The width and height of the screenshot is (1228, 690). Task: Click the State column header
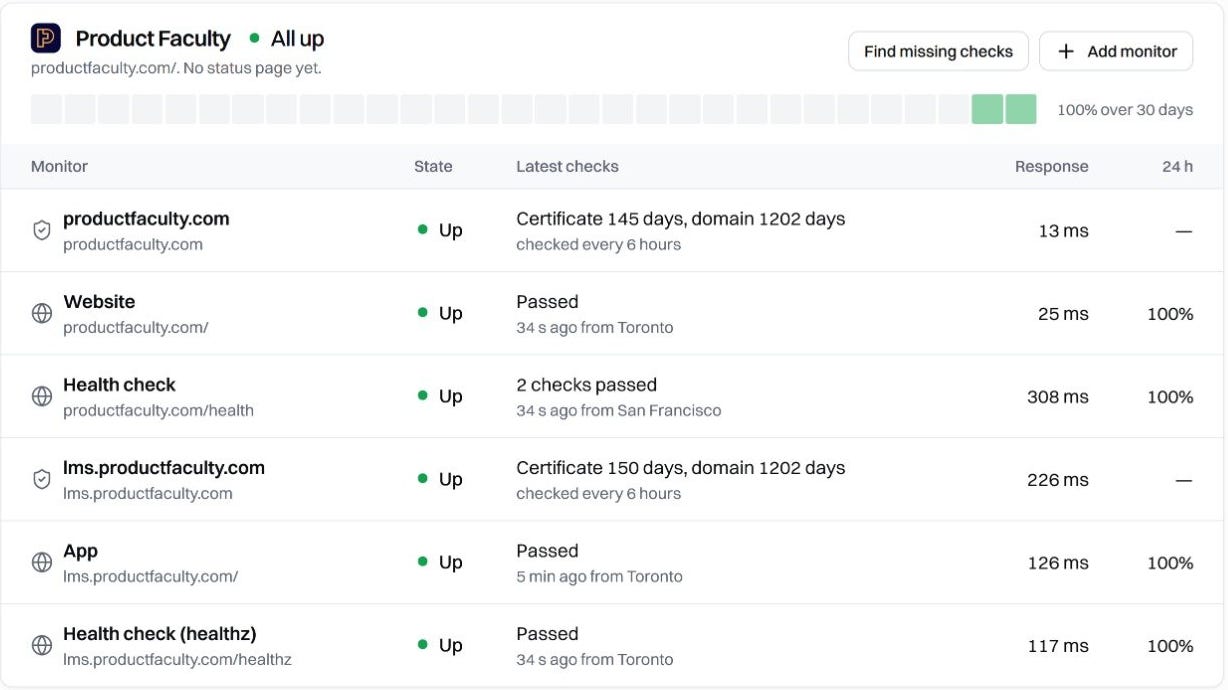pyautogui.click(x=433, y=167)
